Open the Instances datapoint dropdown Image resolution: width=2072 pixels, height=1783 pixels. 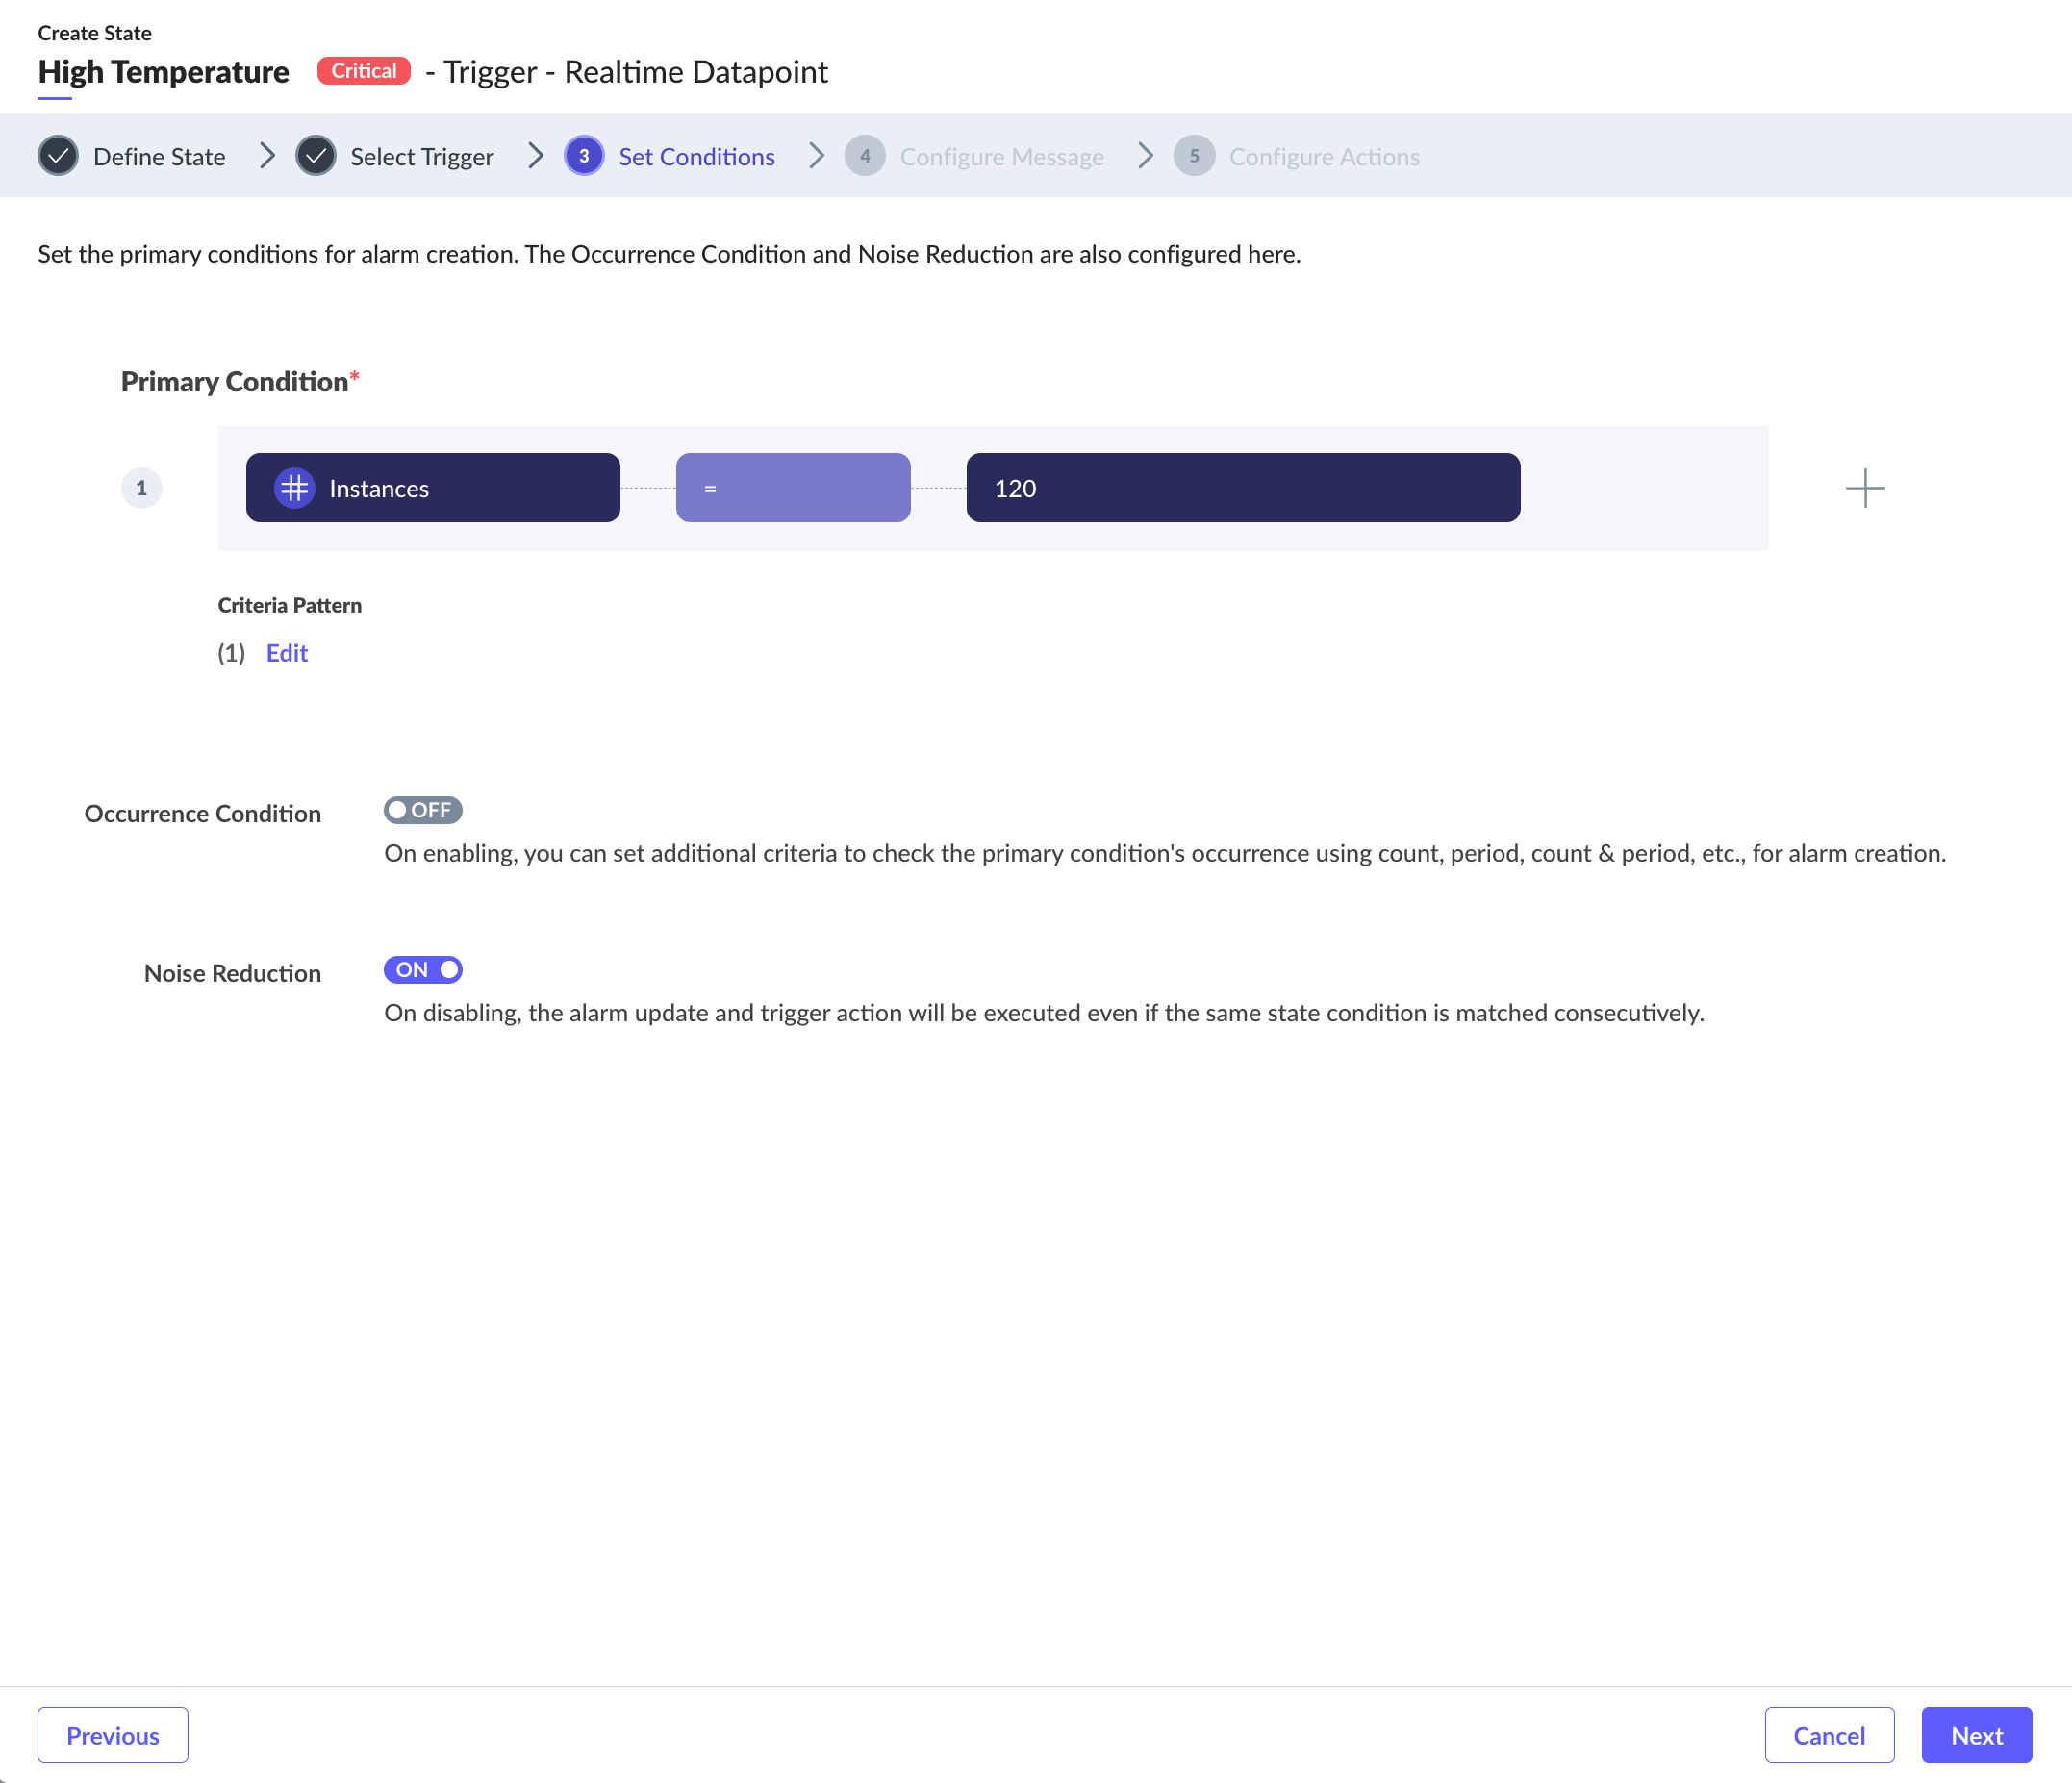(x=433, y=488)
